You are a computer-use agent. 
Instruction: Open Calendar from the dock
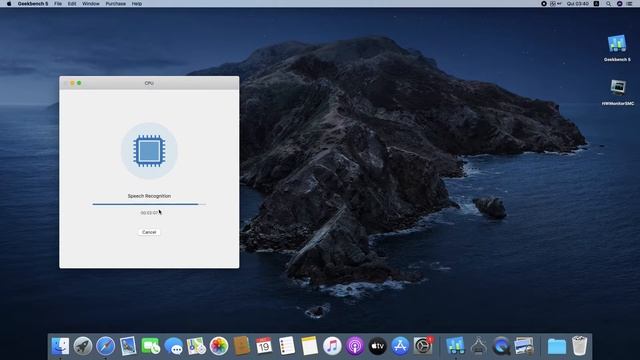[x=264, y=346]
